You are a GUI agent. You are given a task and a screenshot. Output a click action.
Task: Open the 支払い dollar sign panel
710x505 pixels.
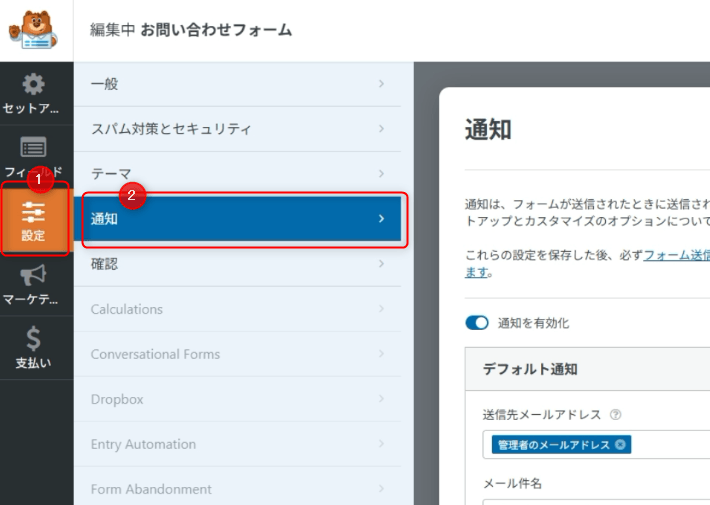tap(33, 347)
